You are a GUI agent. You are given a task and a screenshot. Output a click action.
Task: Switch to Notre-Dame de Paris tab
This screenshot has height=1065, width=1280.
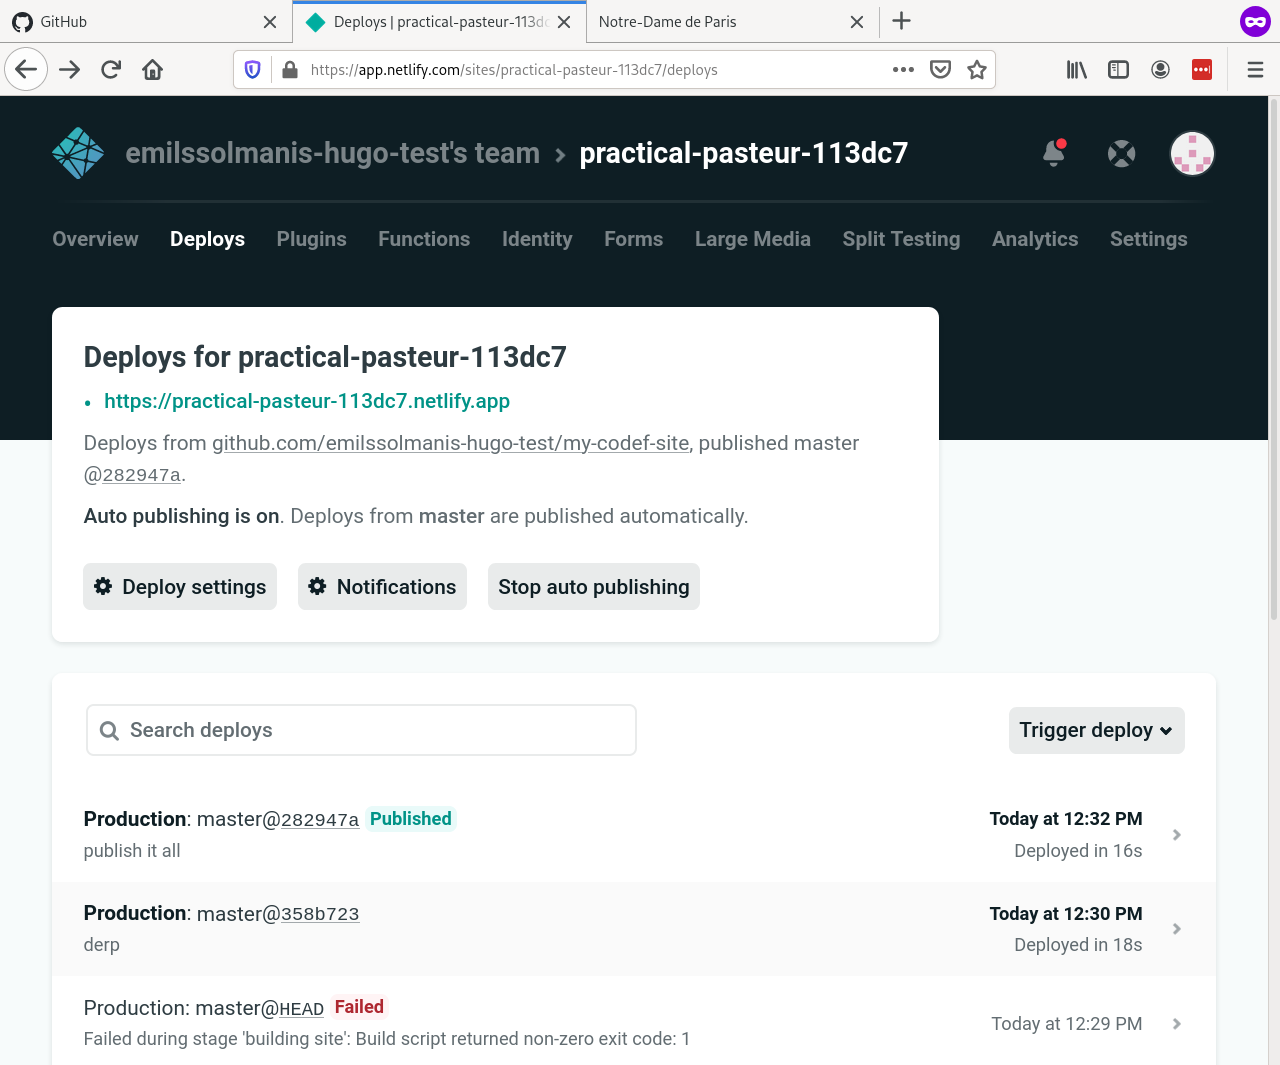coord(731,22)
